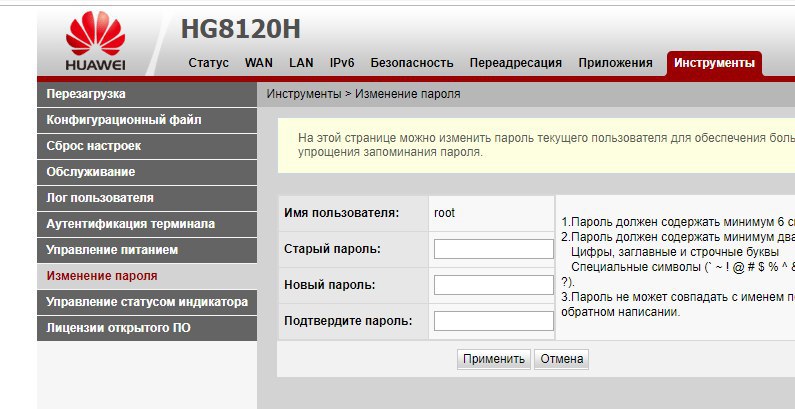Open the Безопасность tab
The image size is (795, 409).
[412, 63]
